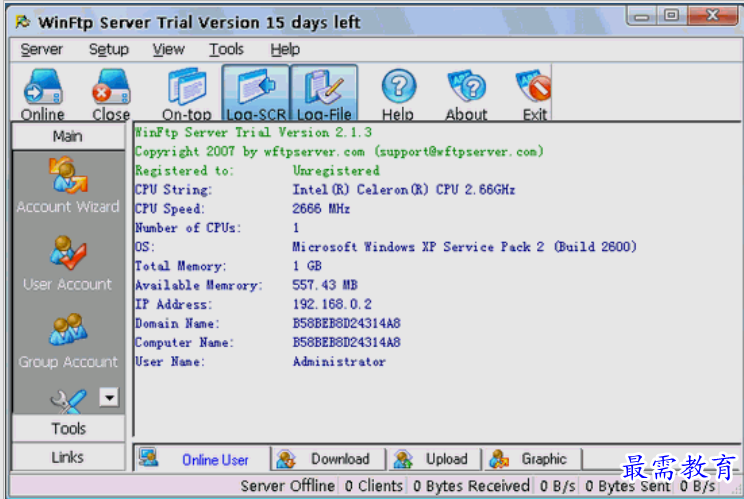Screen dimensions: 744x499
Task: Click the '557.43 MB' available memory value
Action: click(x=325, y=285)
